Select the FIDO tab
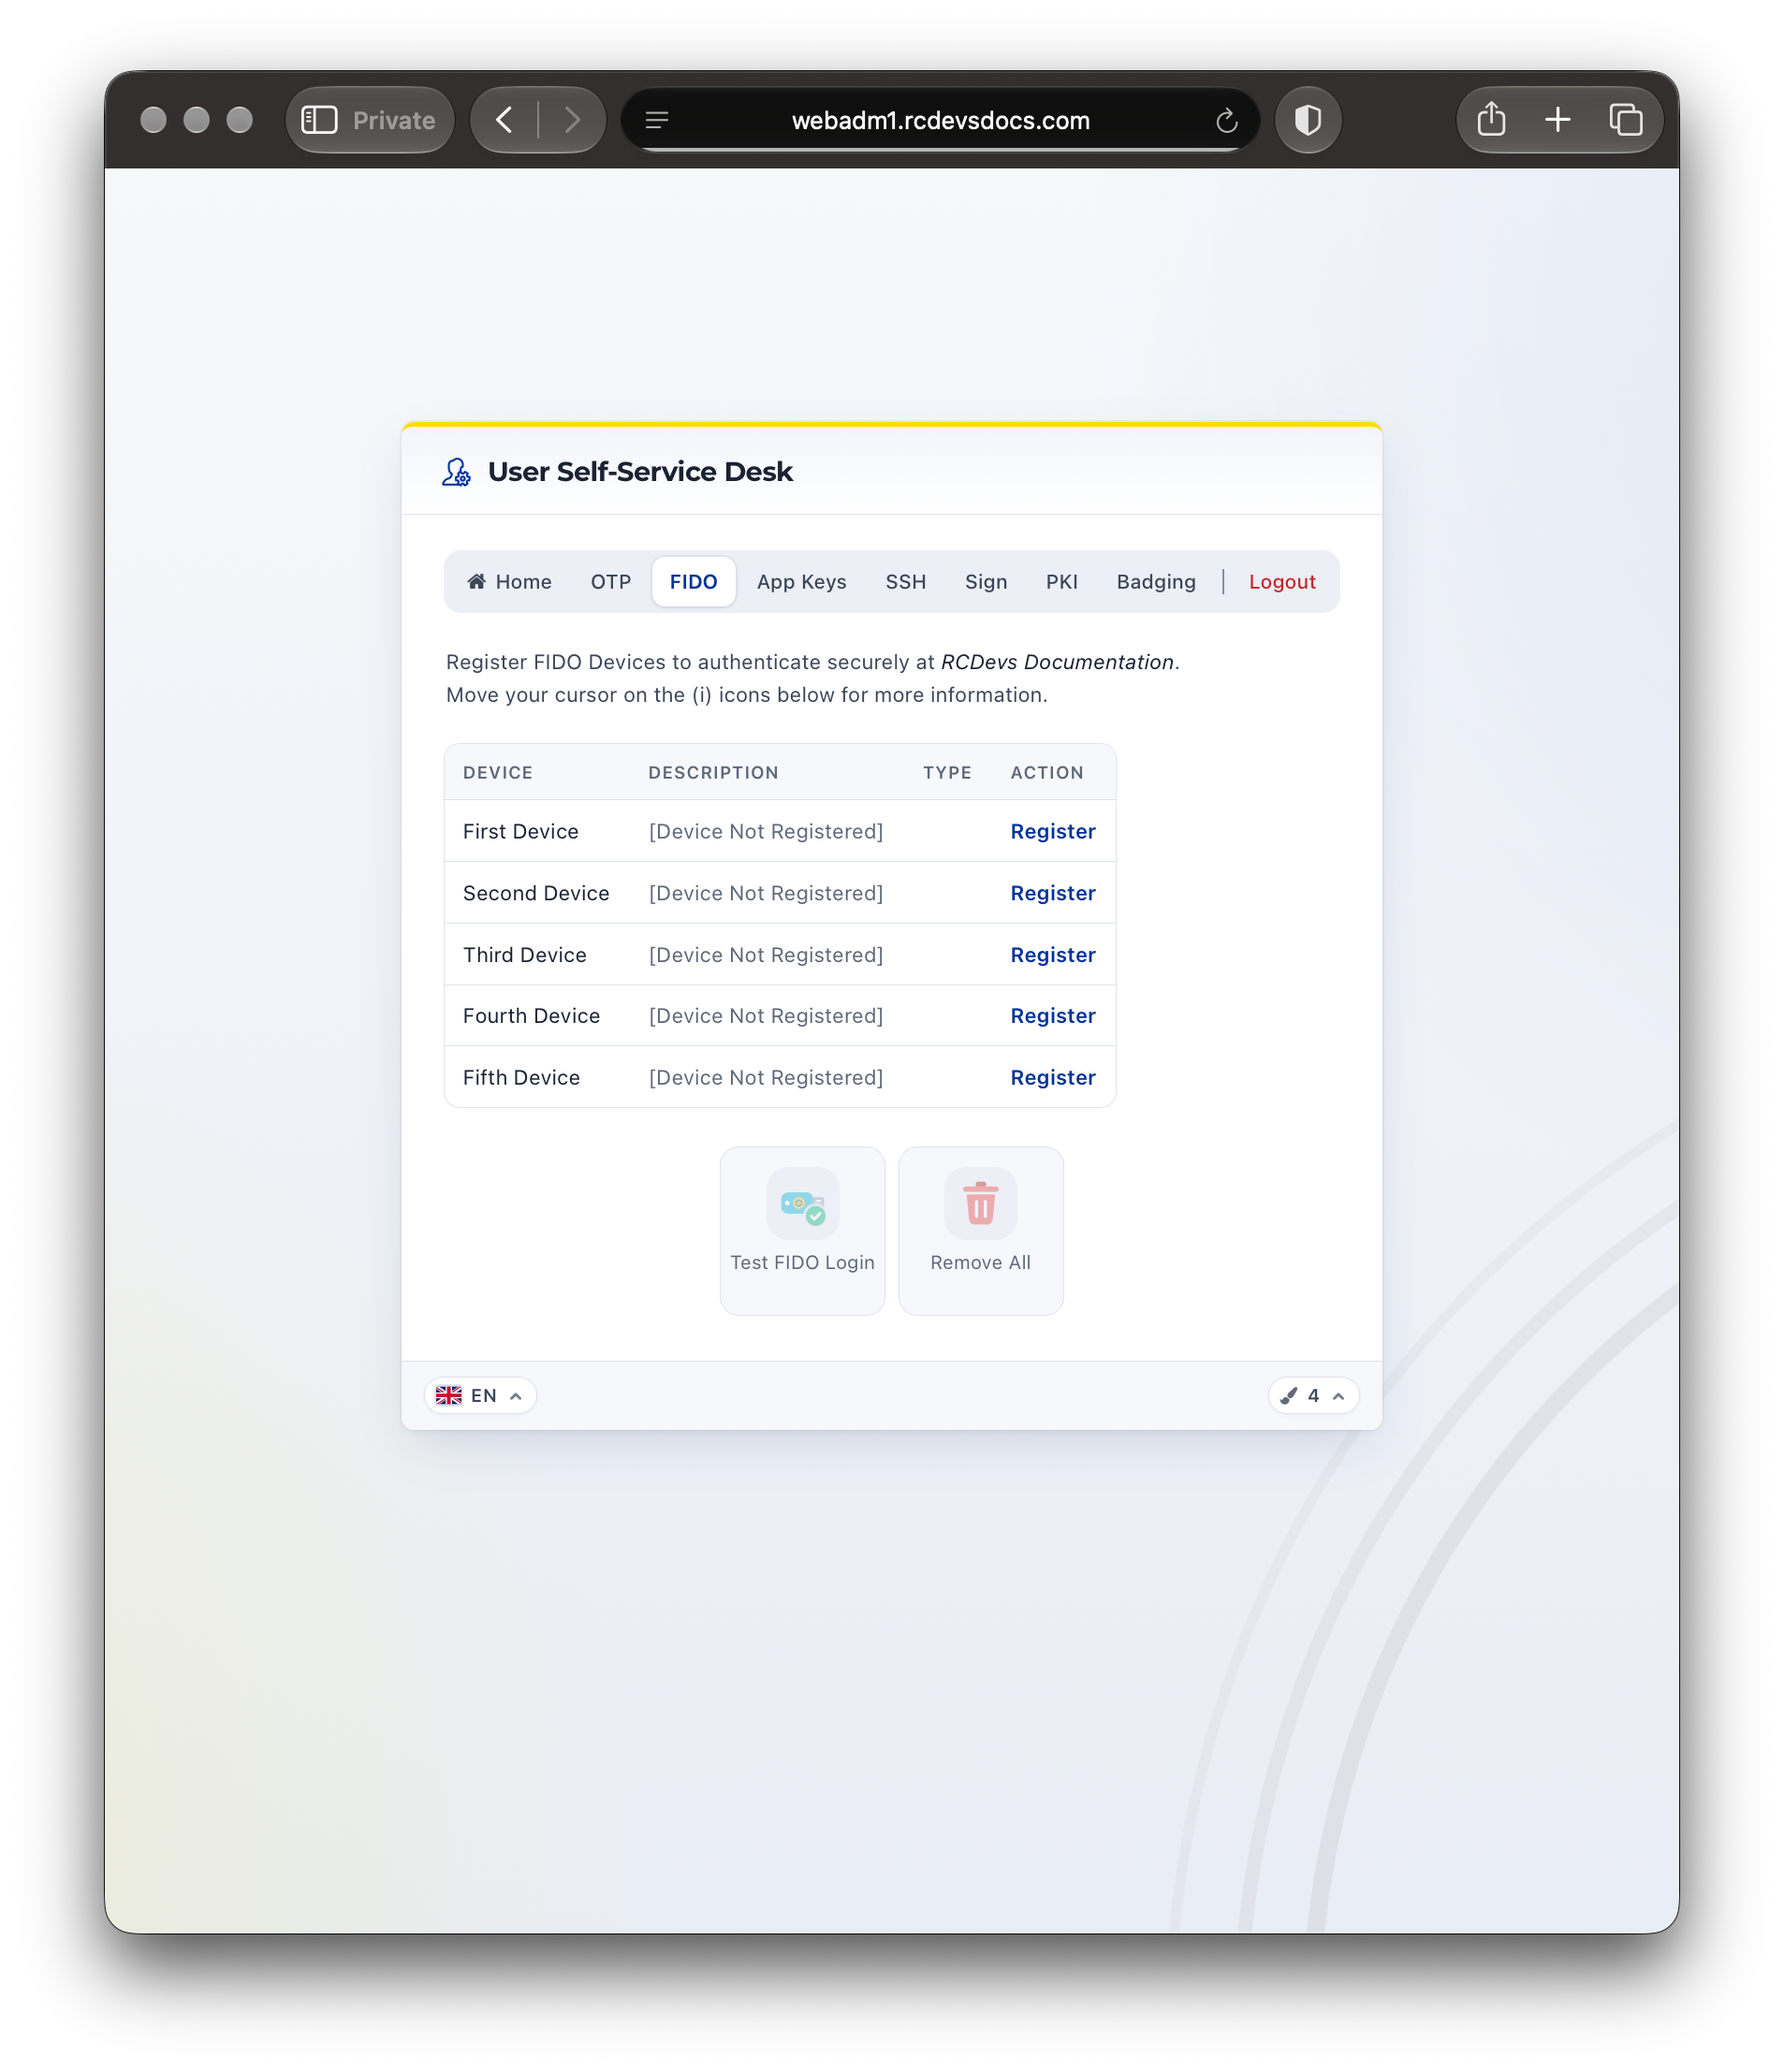Screen dimensions: 1784x2072 pos(693,582)
